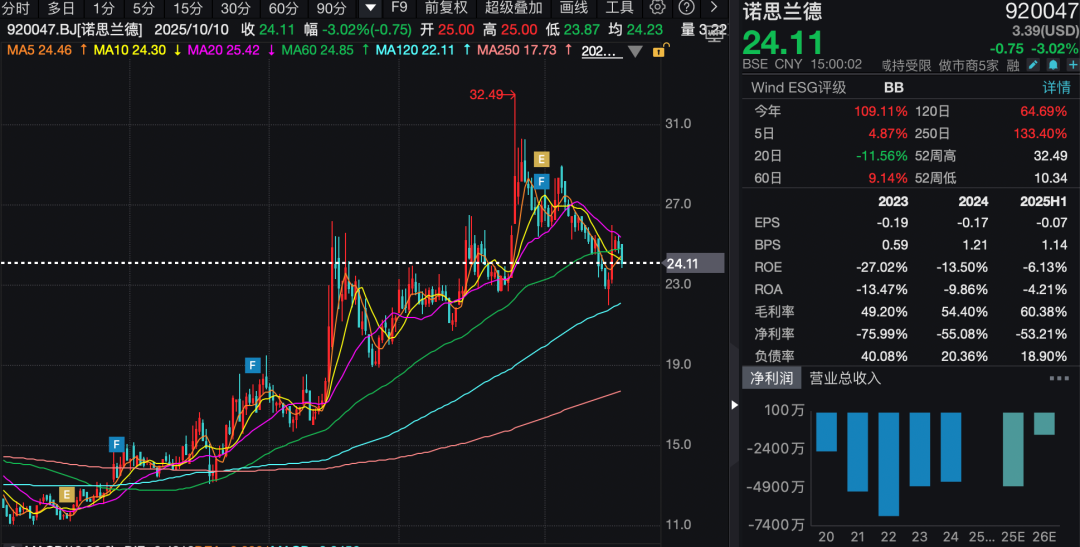Click the pencil note icon

(1033, 65)
